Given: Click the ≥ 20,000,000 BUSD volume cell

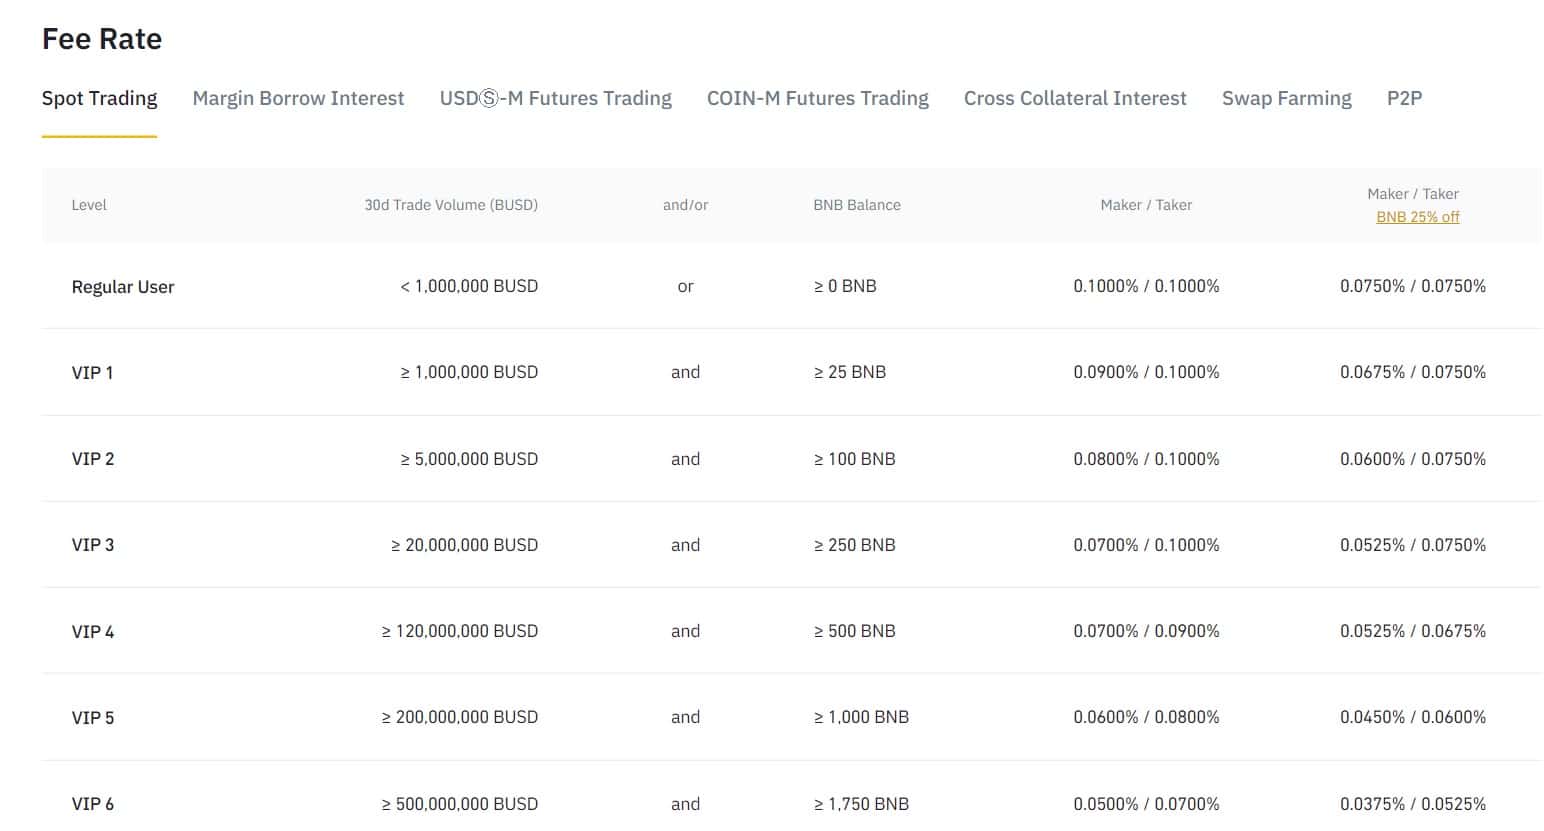Looking at the screenshot, I should [x=464, y=545].
